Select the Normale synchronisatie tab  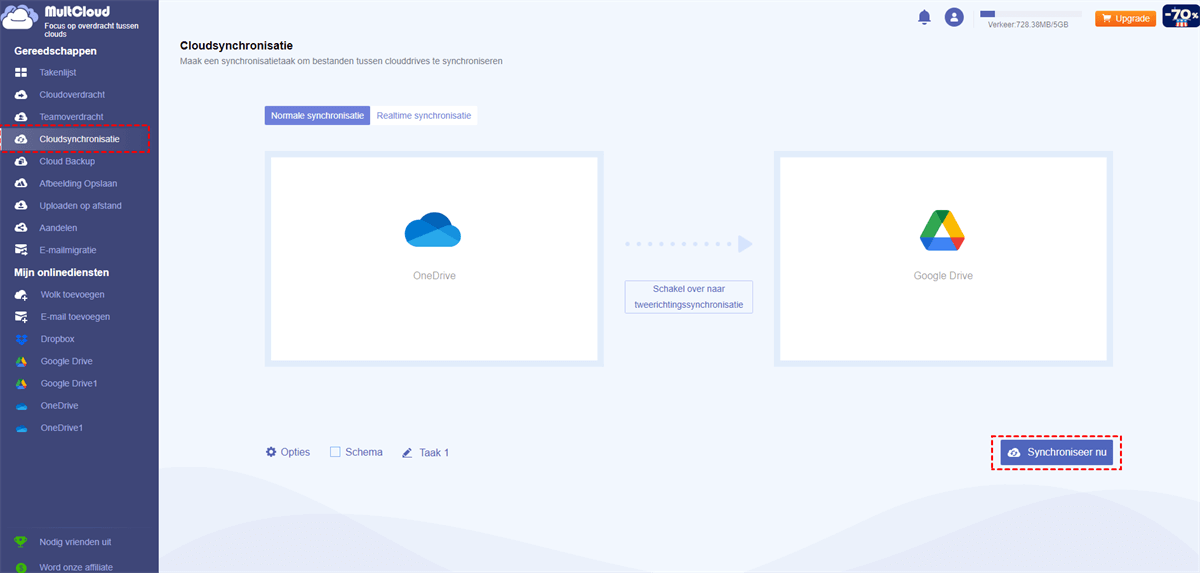pos(317,116)
